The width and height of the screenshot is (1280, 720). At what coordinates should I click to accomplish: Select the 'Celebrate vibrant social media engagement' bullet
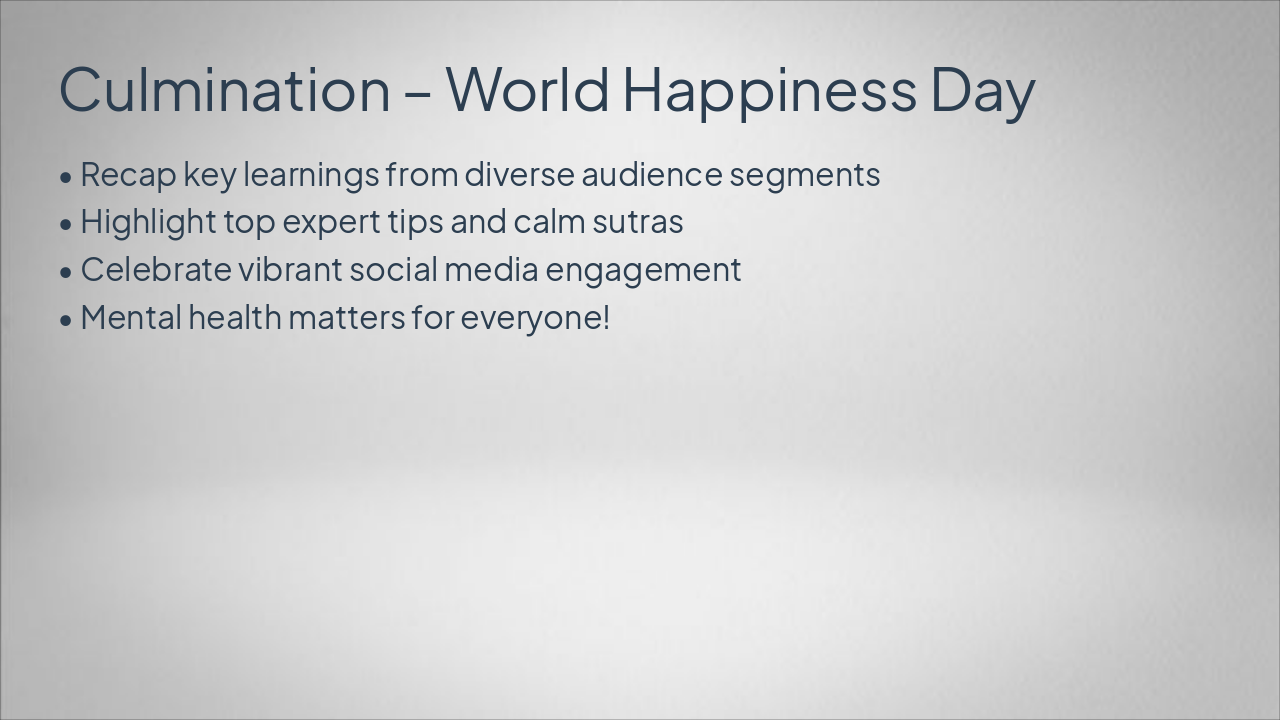tap(410, 270)
